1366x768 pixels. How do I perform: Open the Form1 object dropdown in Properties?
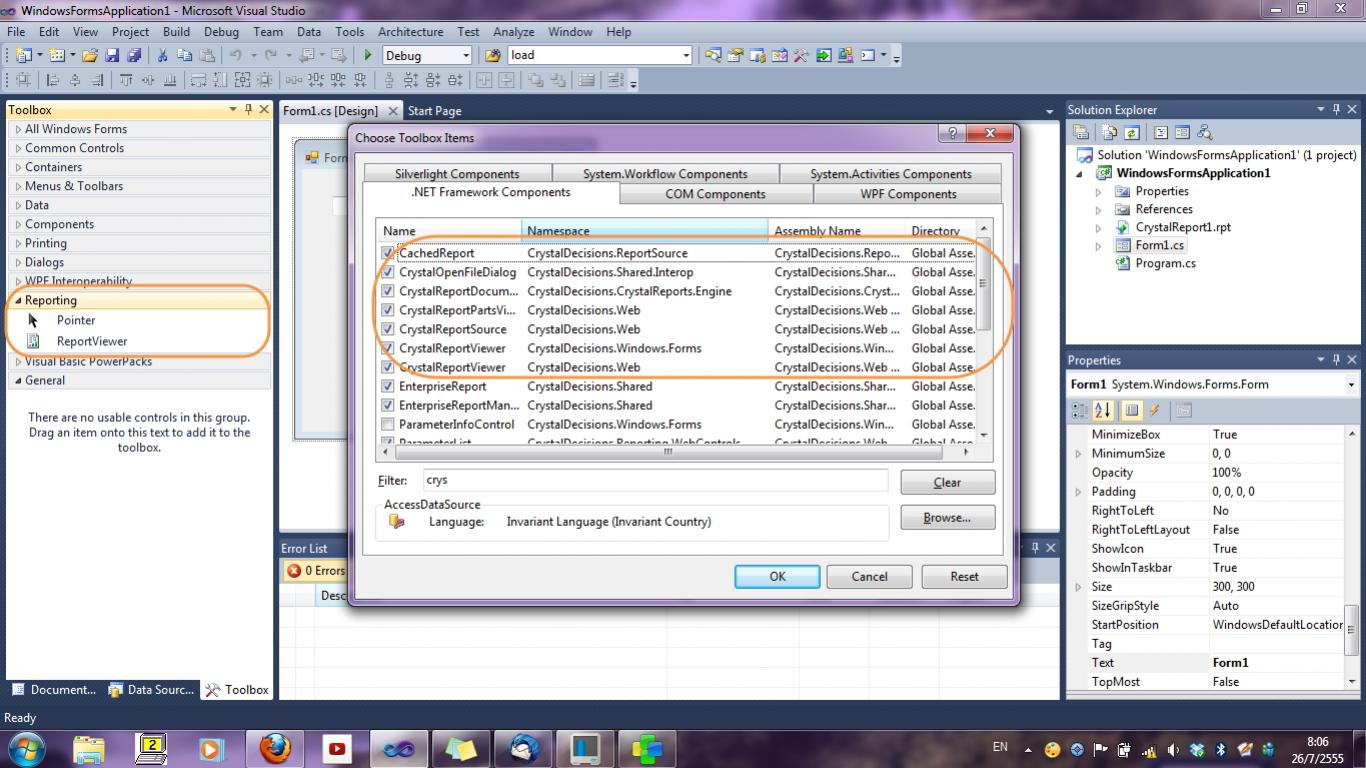pyautogui.click(x=1351, y=384)
